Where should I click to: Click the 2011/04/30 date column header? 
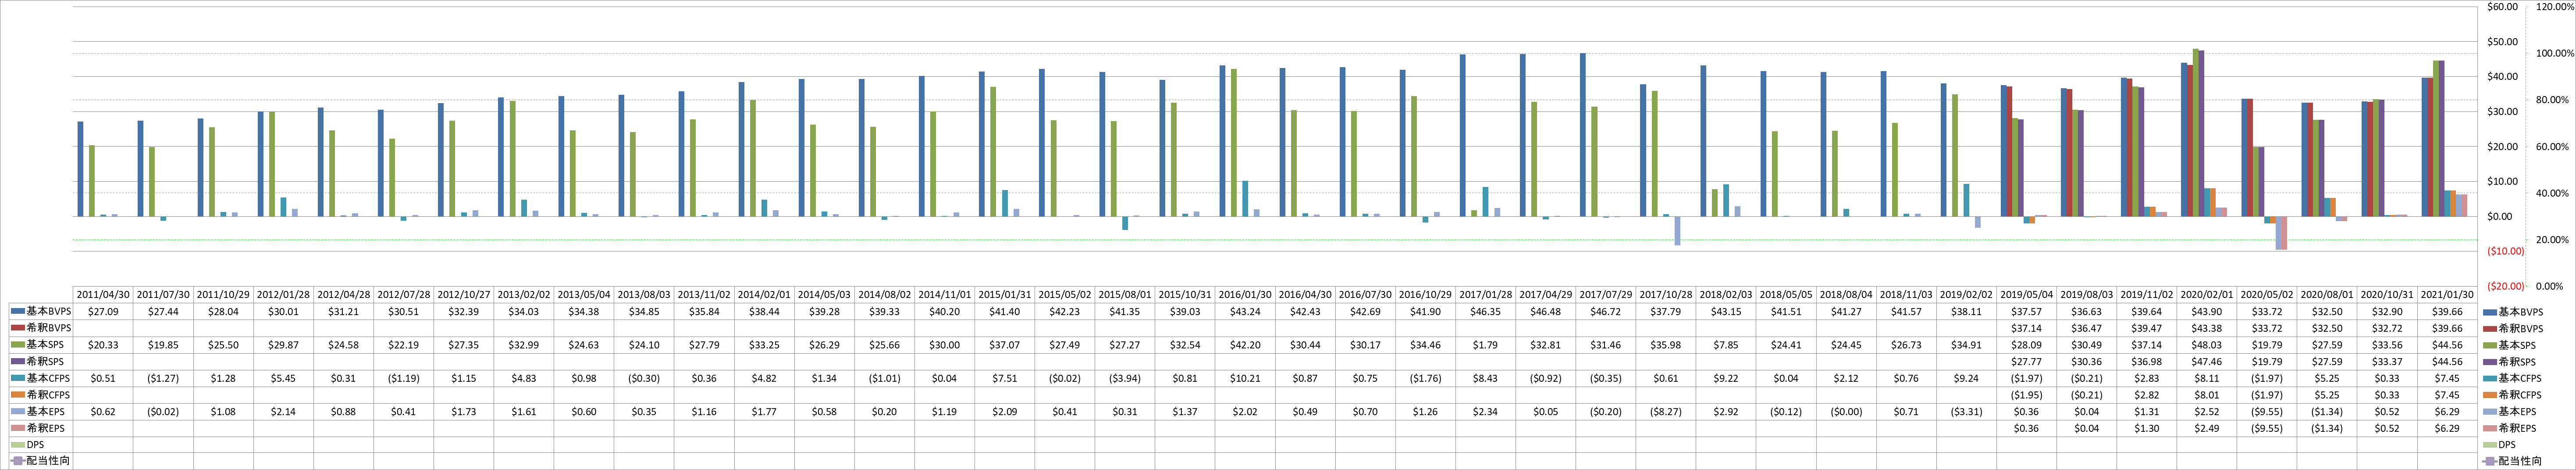tap(103, 295)
